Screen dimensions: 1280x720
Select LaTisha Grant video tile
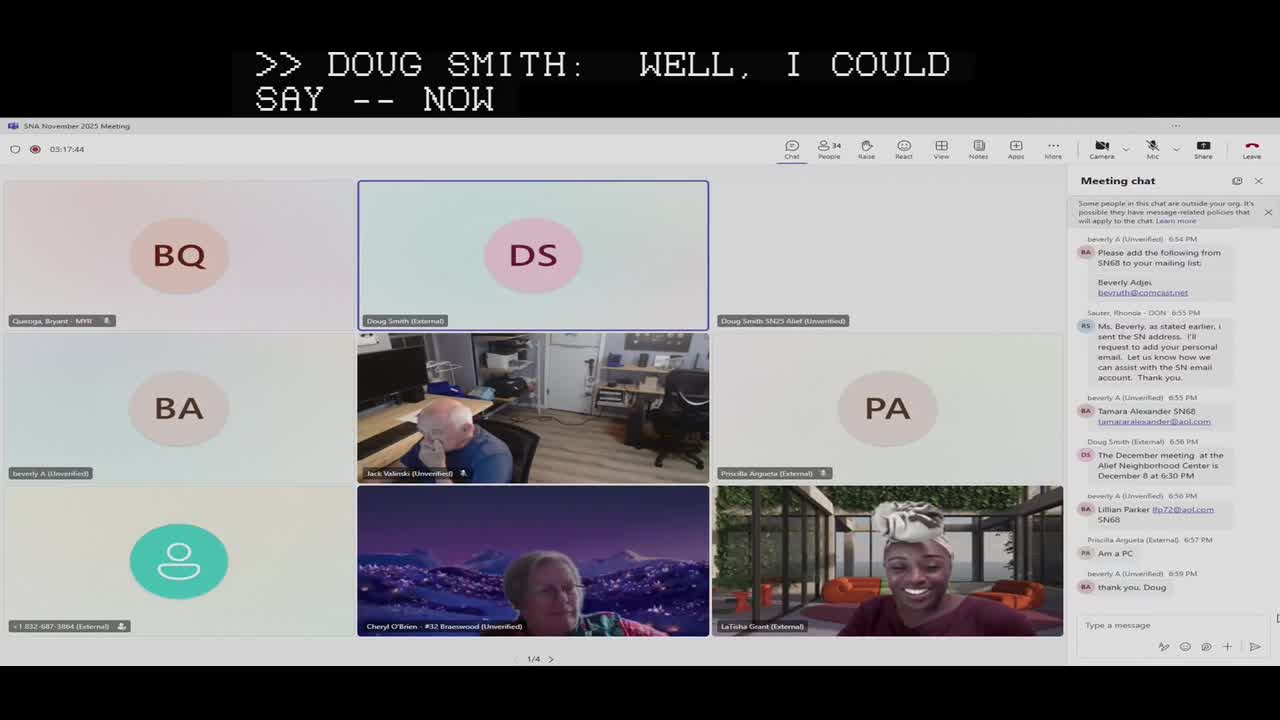[x=887, y=561]
